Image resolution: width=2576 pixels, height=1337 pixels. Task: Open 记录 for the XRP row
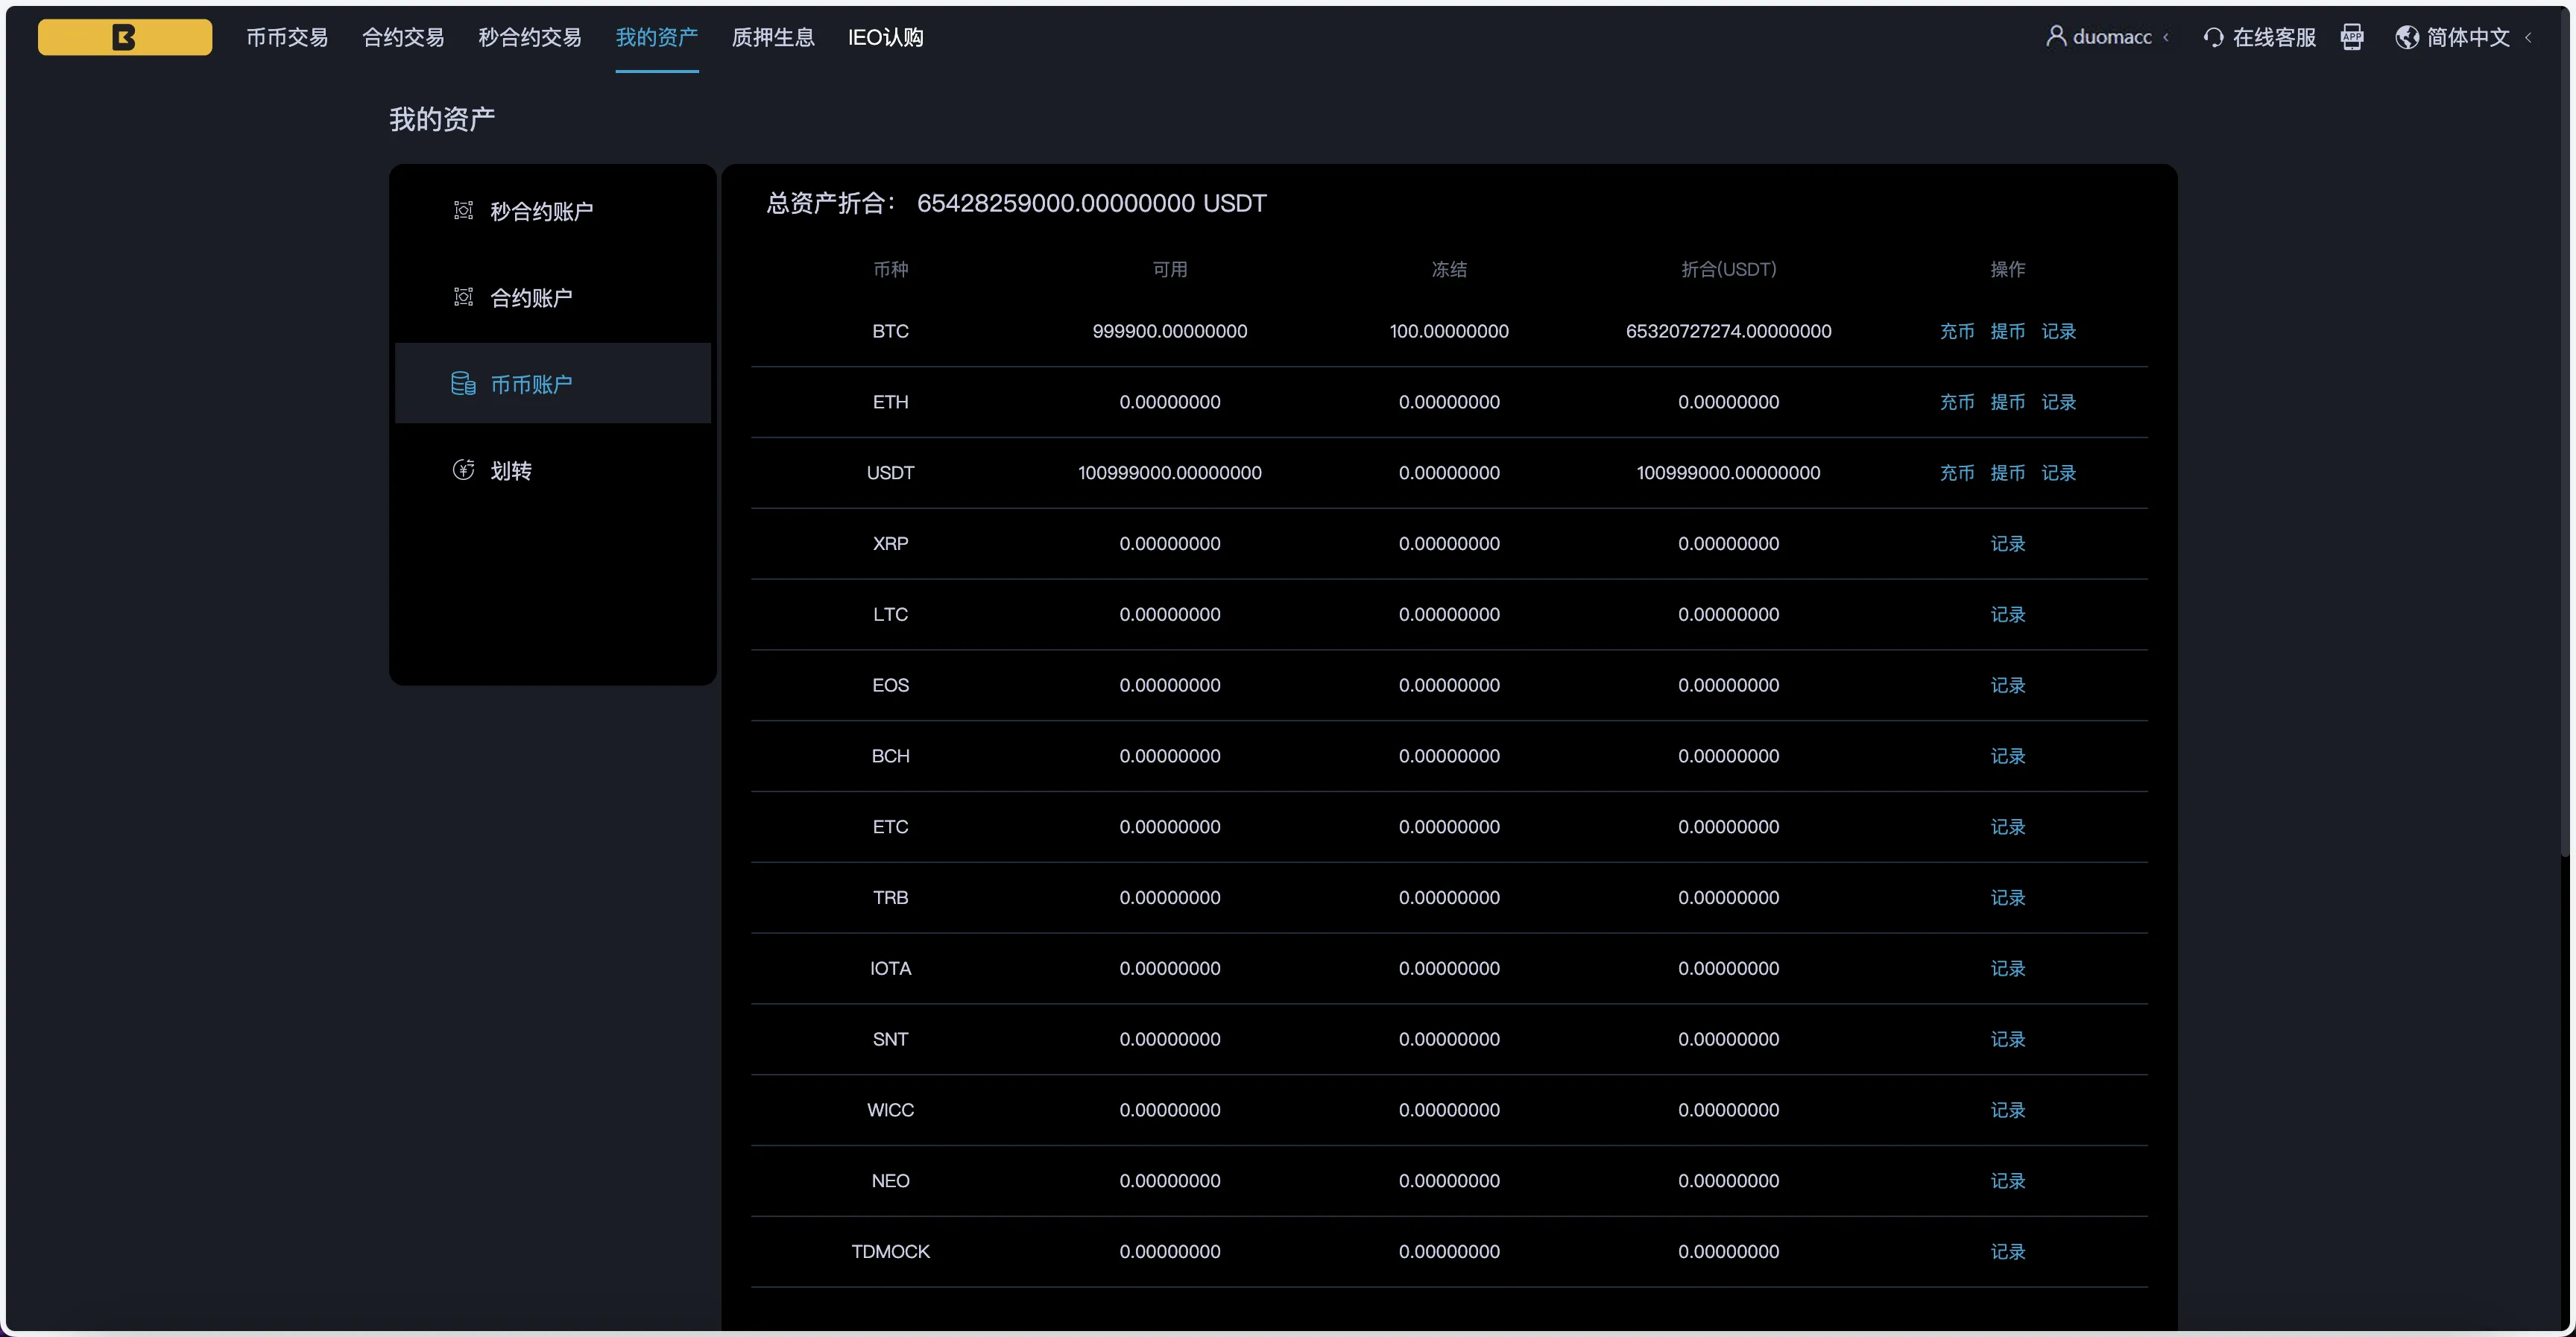(x=2007, y=544)
